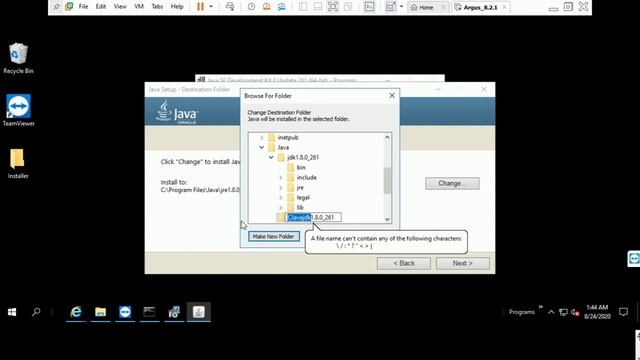This screenshot has width=640, height=360.
Task: Close the Browse For Folder dialog
Action: (392, 96)
